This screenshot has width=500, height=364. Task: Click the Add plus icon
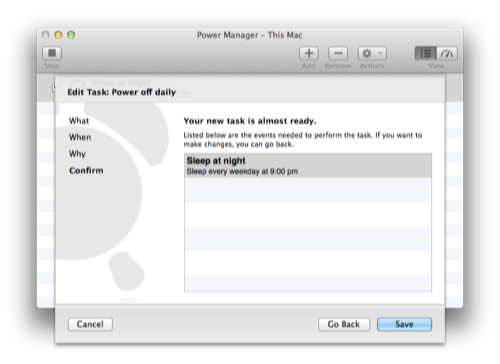(x=309, y=53)
